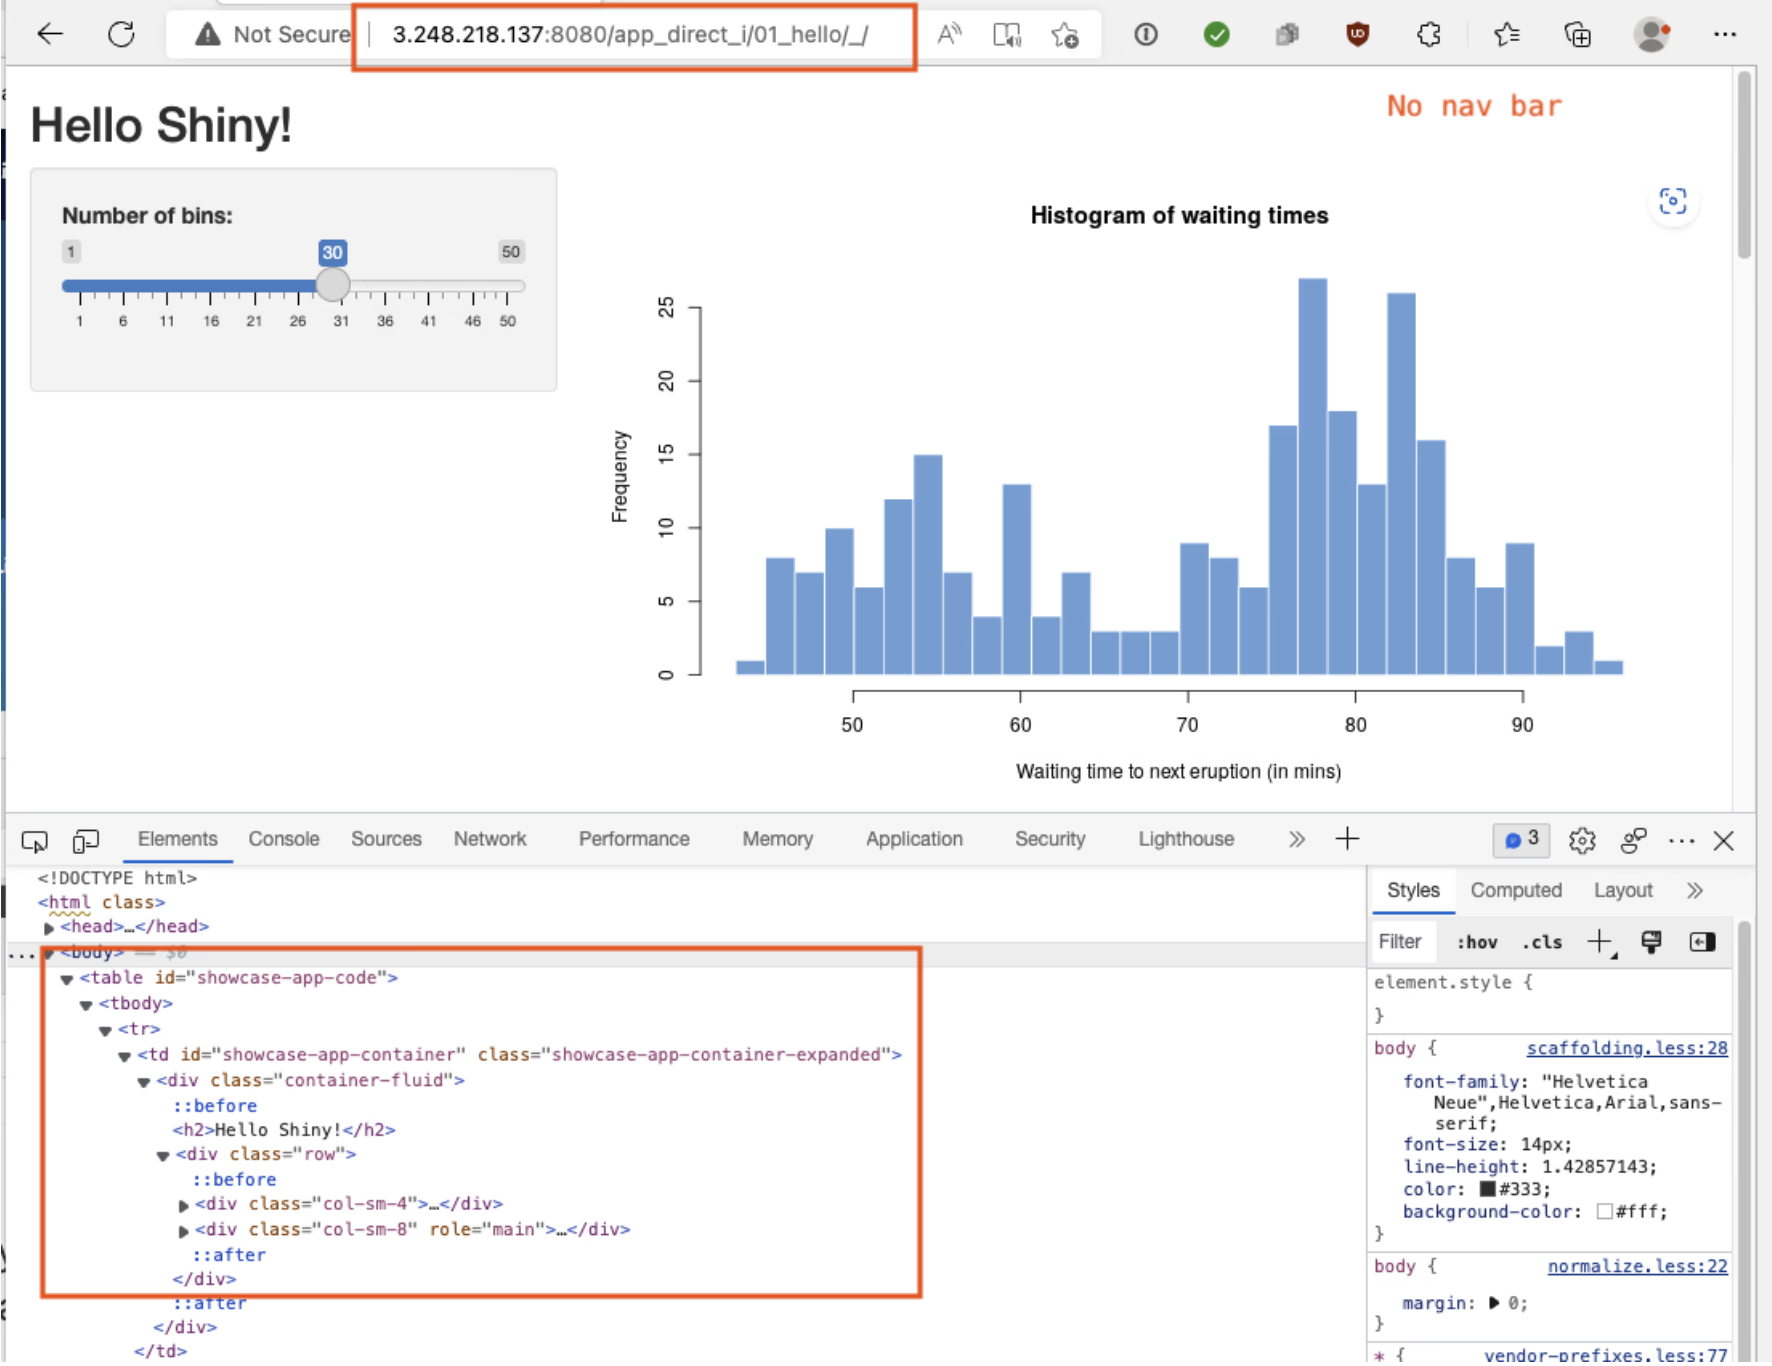The image size is (1772, 1366).
Task: Click the uBlock Origin extension icon
Action: coord(1358,35)
